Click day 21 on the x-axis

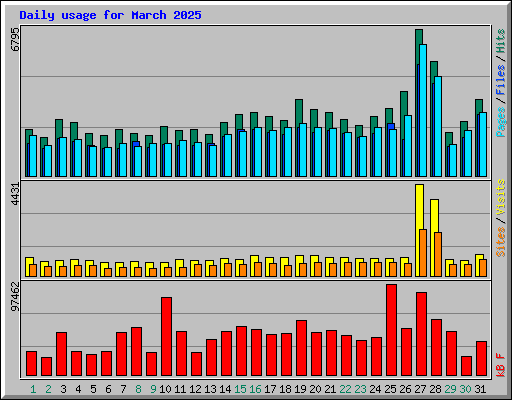[x=330, y=389]
